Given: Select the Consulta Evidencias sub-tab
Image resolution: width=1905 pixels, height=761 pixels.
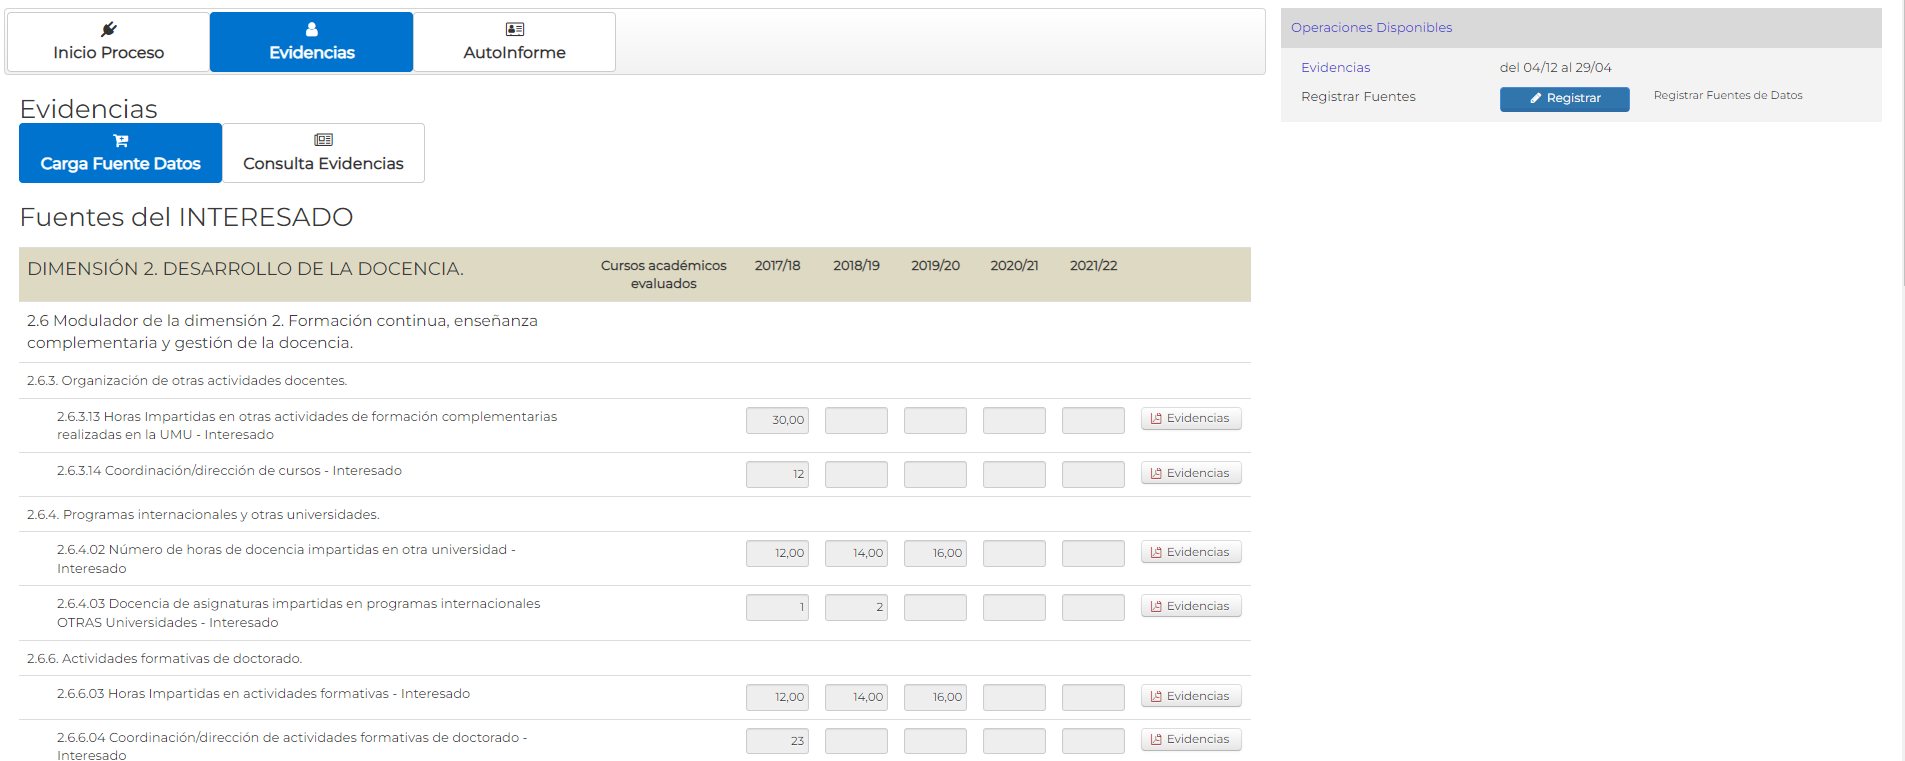Looking at the screenshot, I should click(323, 153).
